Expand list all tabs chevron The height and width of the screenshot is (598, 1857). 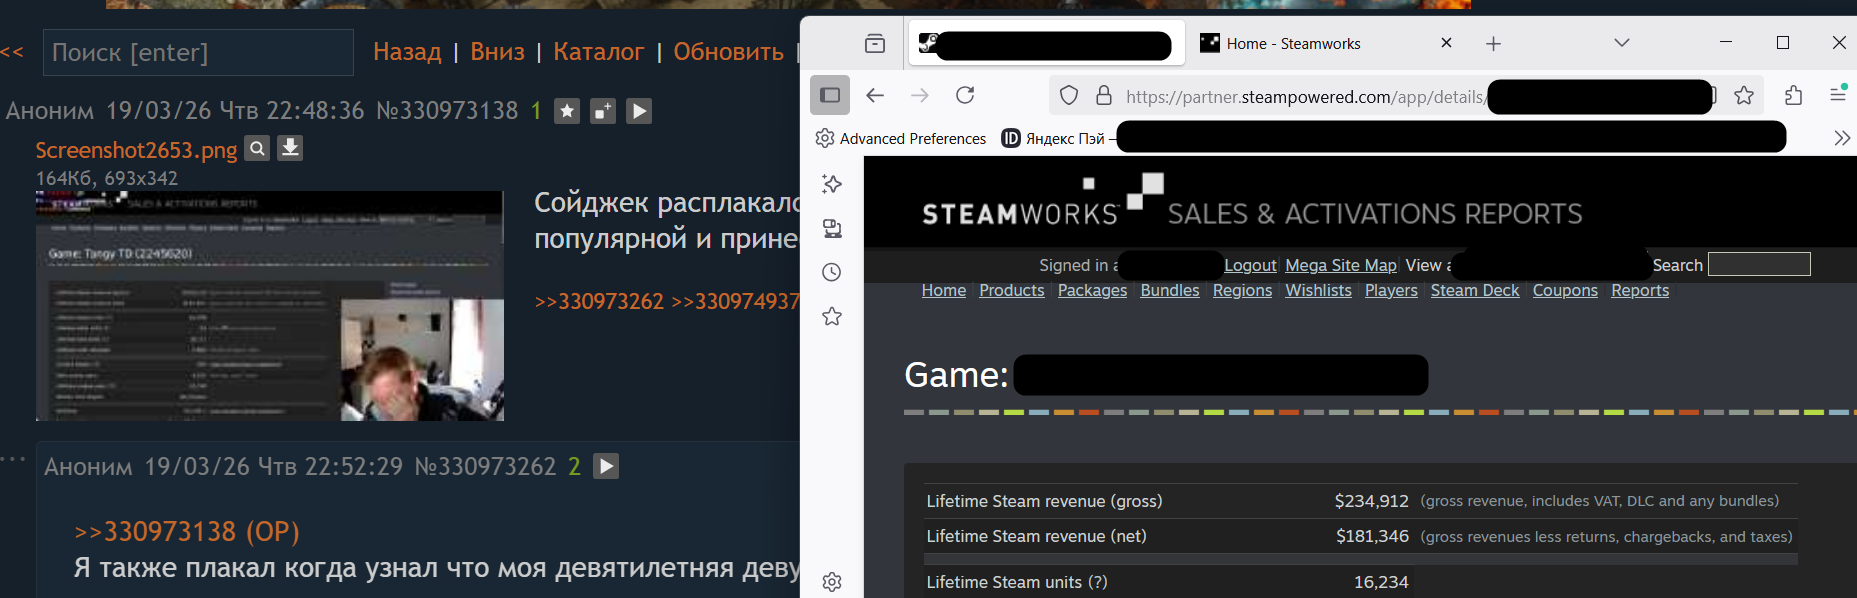click(x=1622, y=43)
